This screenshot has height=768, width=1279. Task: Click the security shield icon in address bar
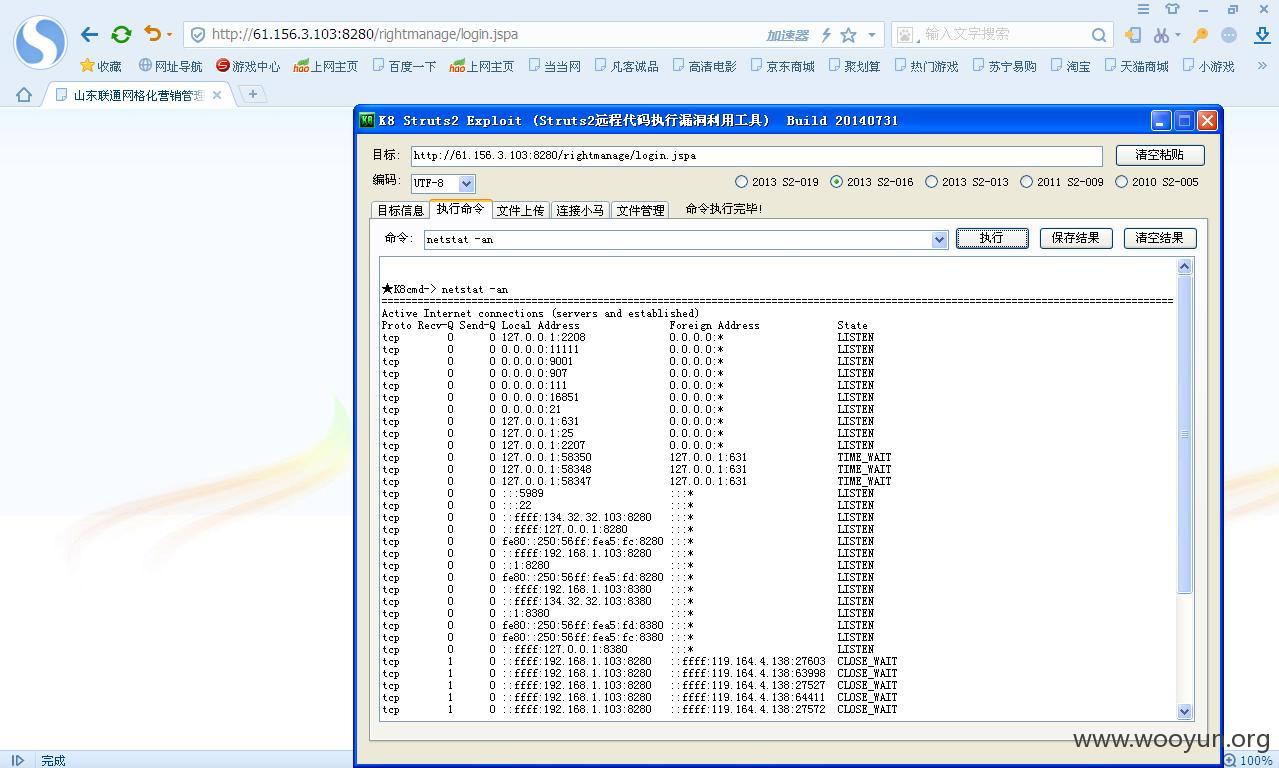coord(198,34)
